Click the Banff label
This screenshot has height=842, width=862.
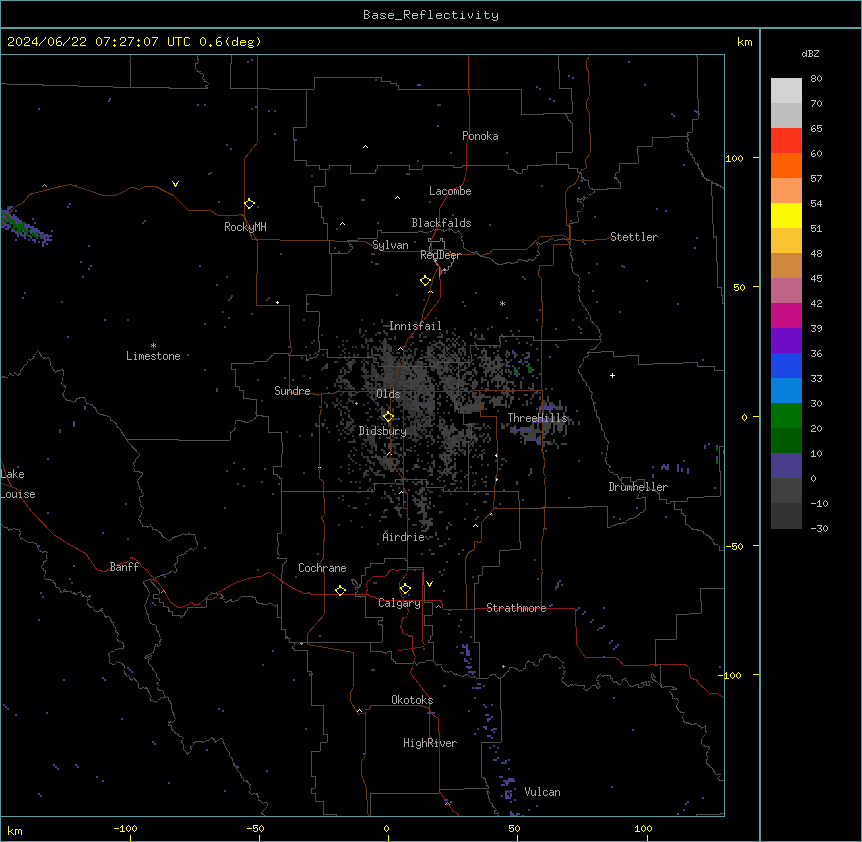(x=124, y=567)
